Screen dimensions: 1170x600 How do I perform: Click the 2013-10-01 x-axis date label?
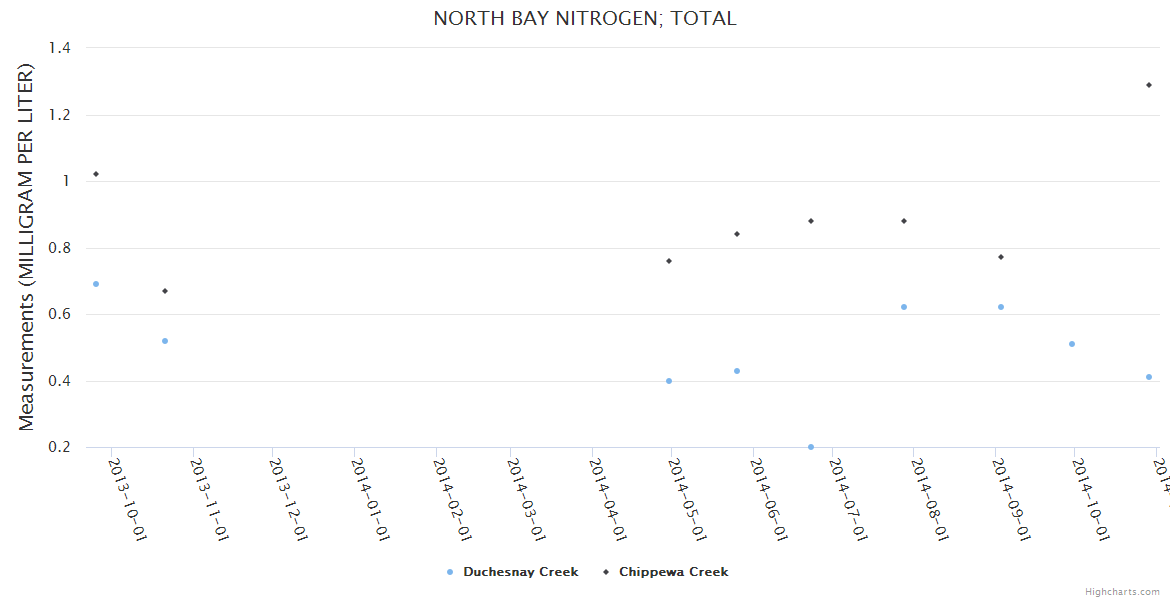coord(126,498)
